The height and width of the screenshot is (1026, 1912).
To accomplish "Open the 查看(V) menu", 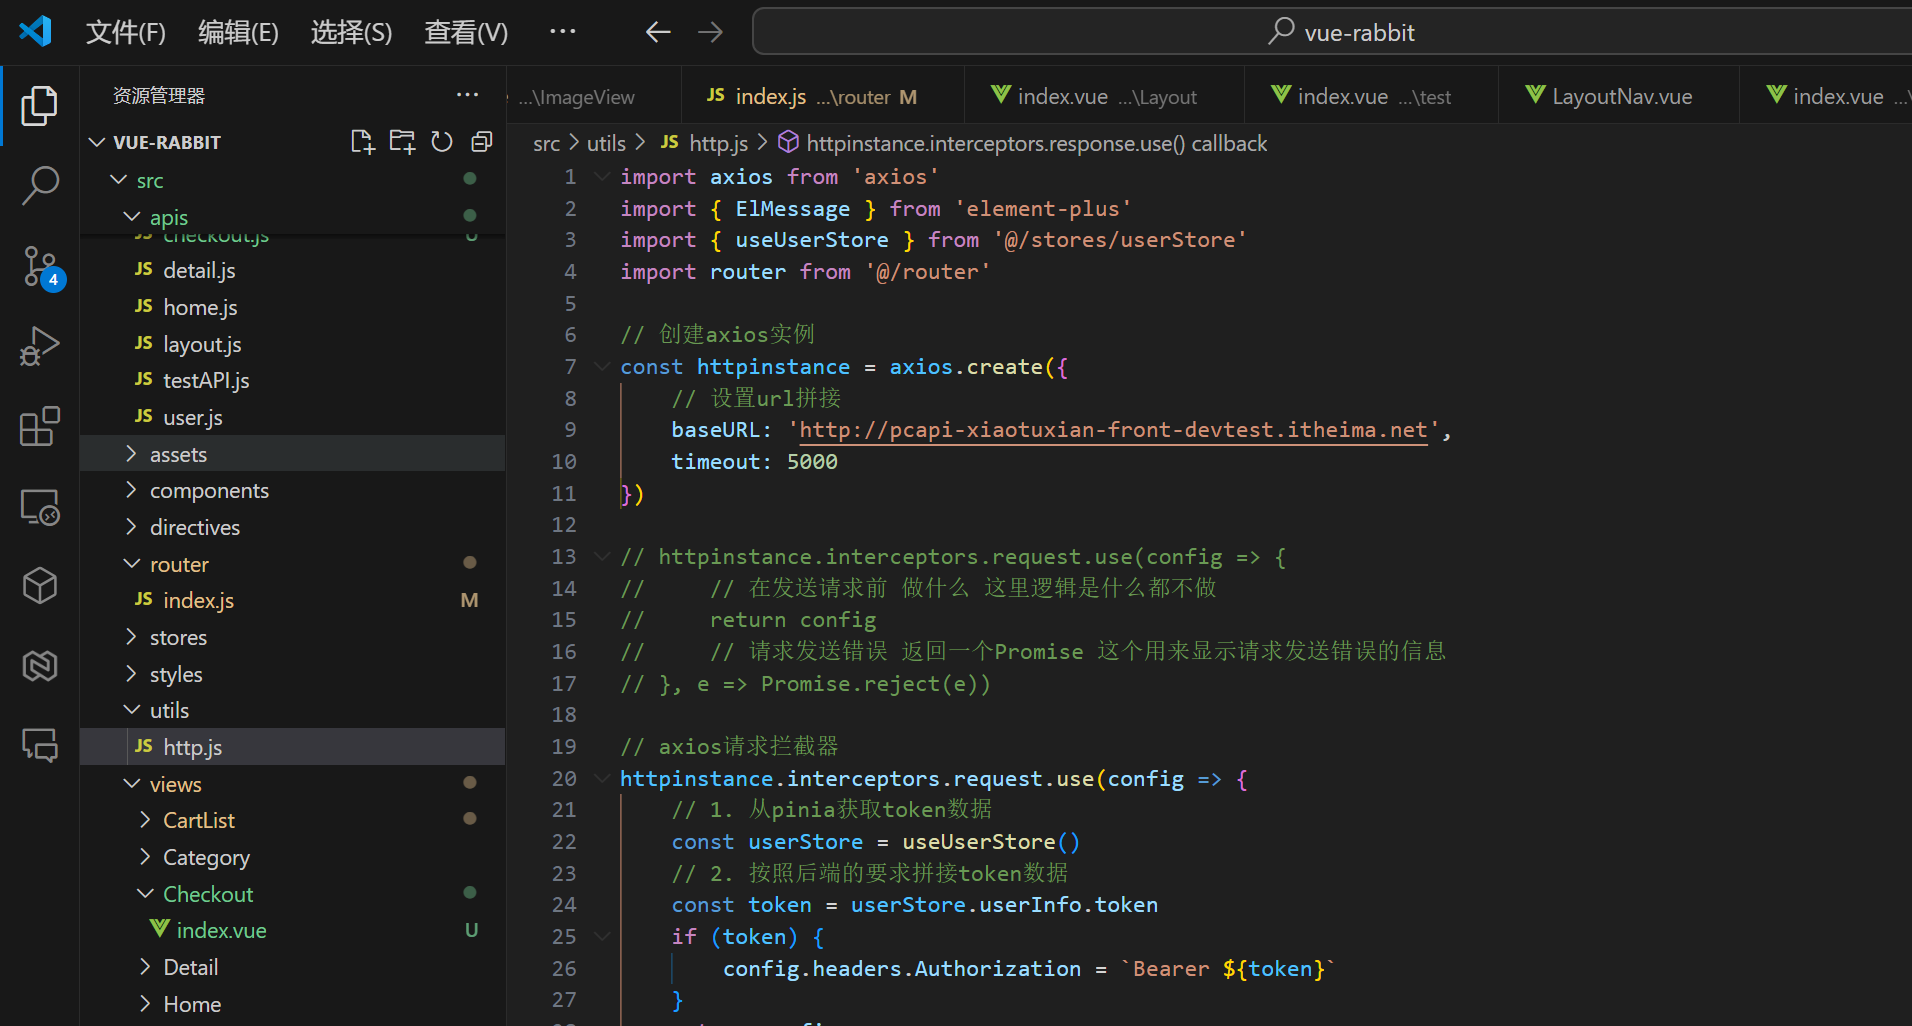I will 466,32.
